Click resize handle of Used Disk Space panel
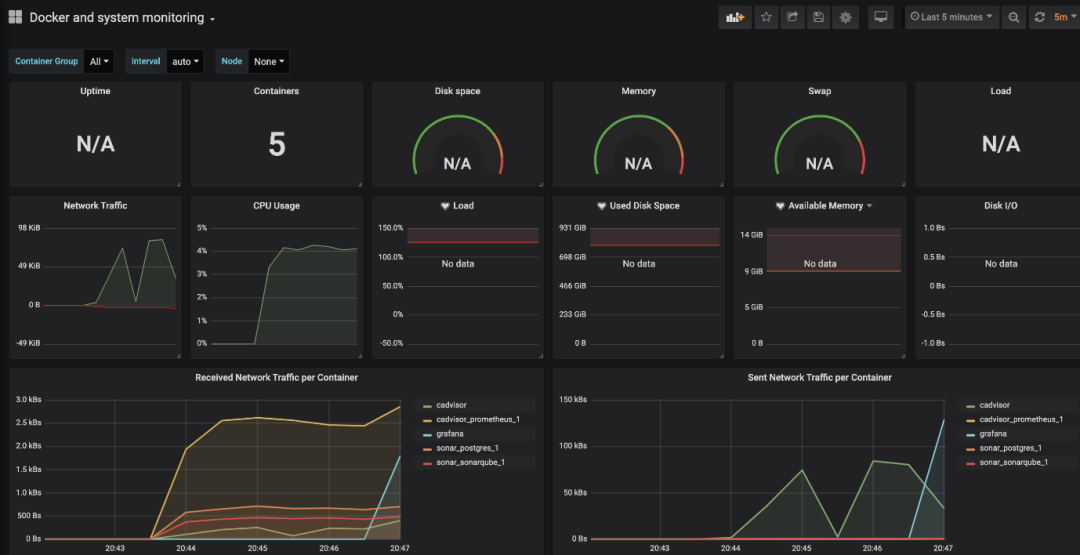Image resolution: width=1080 pixels, height=555 pixels. [x=721, y=355]
